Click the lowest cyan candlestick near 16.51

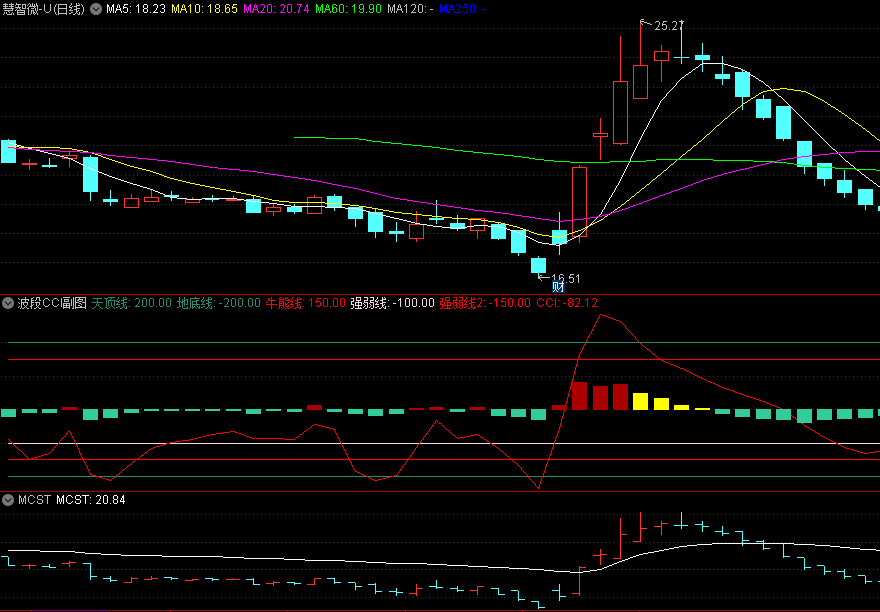(x=539, y=265)
